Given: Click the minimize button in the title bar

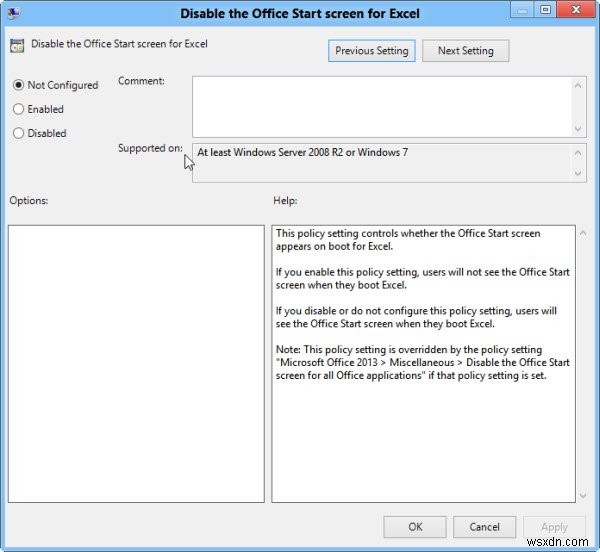Looking at the screenshot, I should click(522, 10).
